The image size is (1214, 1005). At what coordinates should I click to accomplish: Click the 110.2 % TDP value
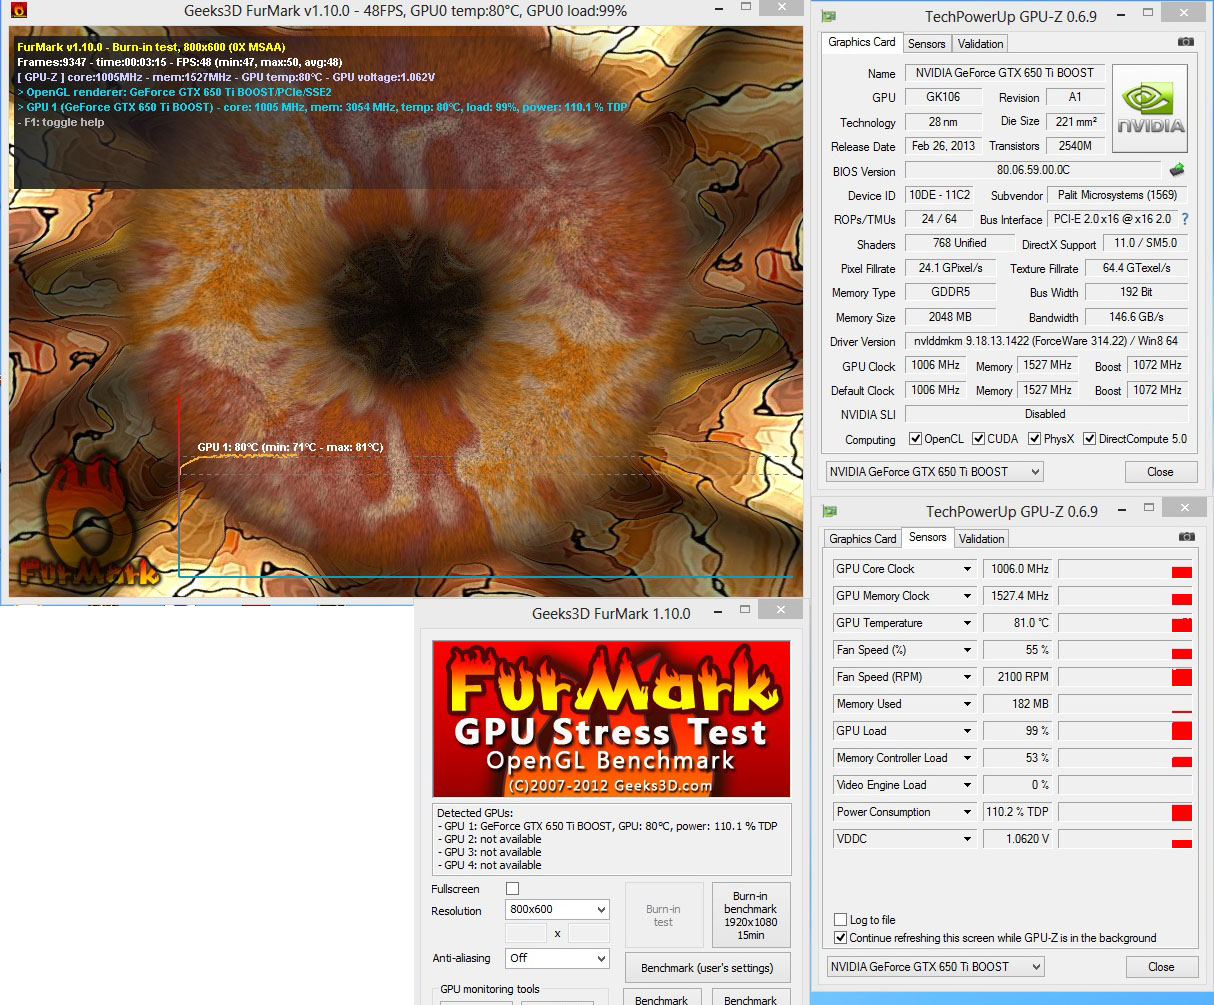(x=1016, y=812)
